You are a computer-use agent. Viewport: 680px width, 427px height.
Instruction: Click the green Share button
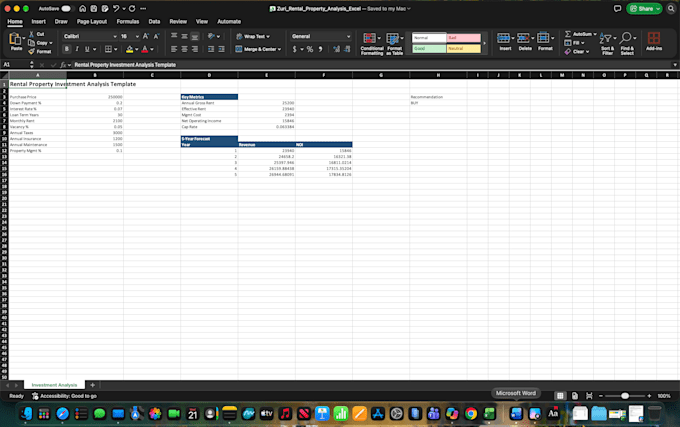point(644,9)
